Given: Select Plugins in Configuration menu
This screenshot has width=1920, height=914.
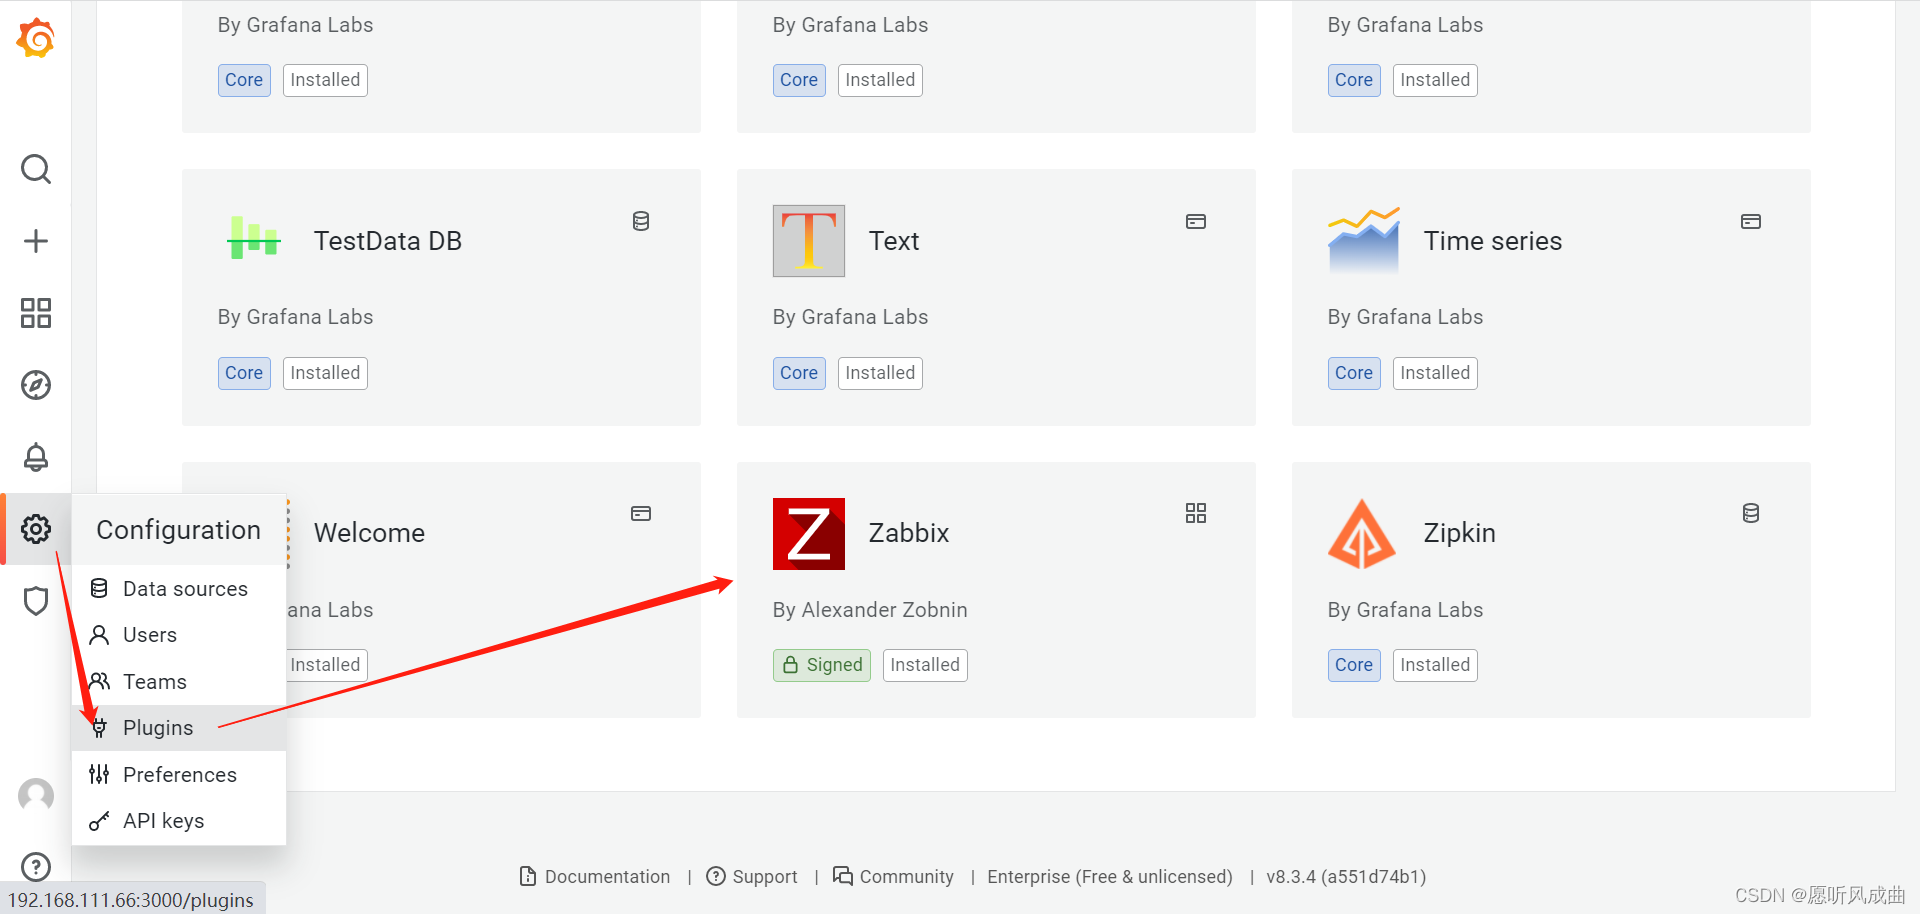Looking at the screenshot, I should 179,728.
